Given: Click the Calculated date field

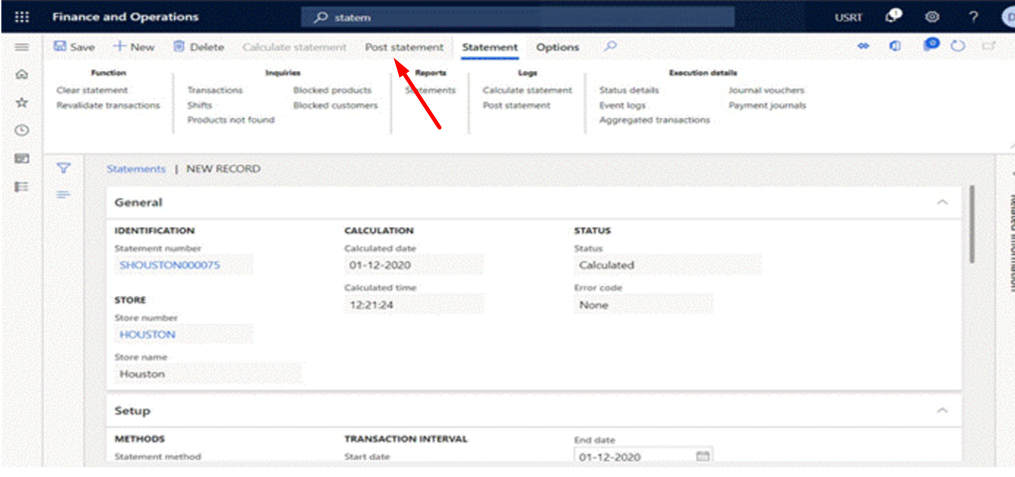Looking at the screenshot, I should tap(414, 265).
